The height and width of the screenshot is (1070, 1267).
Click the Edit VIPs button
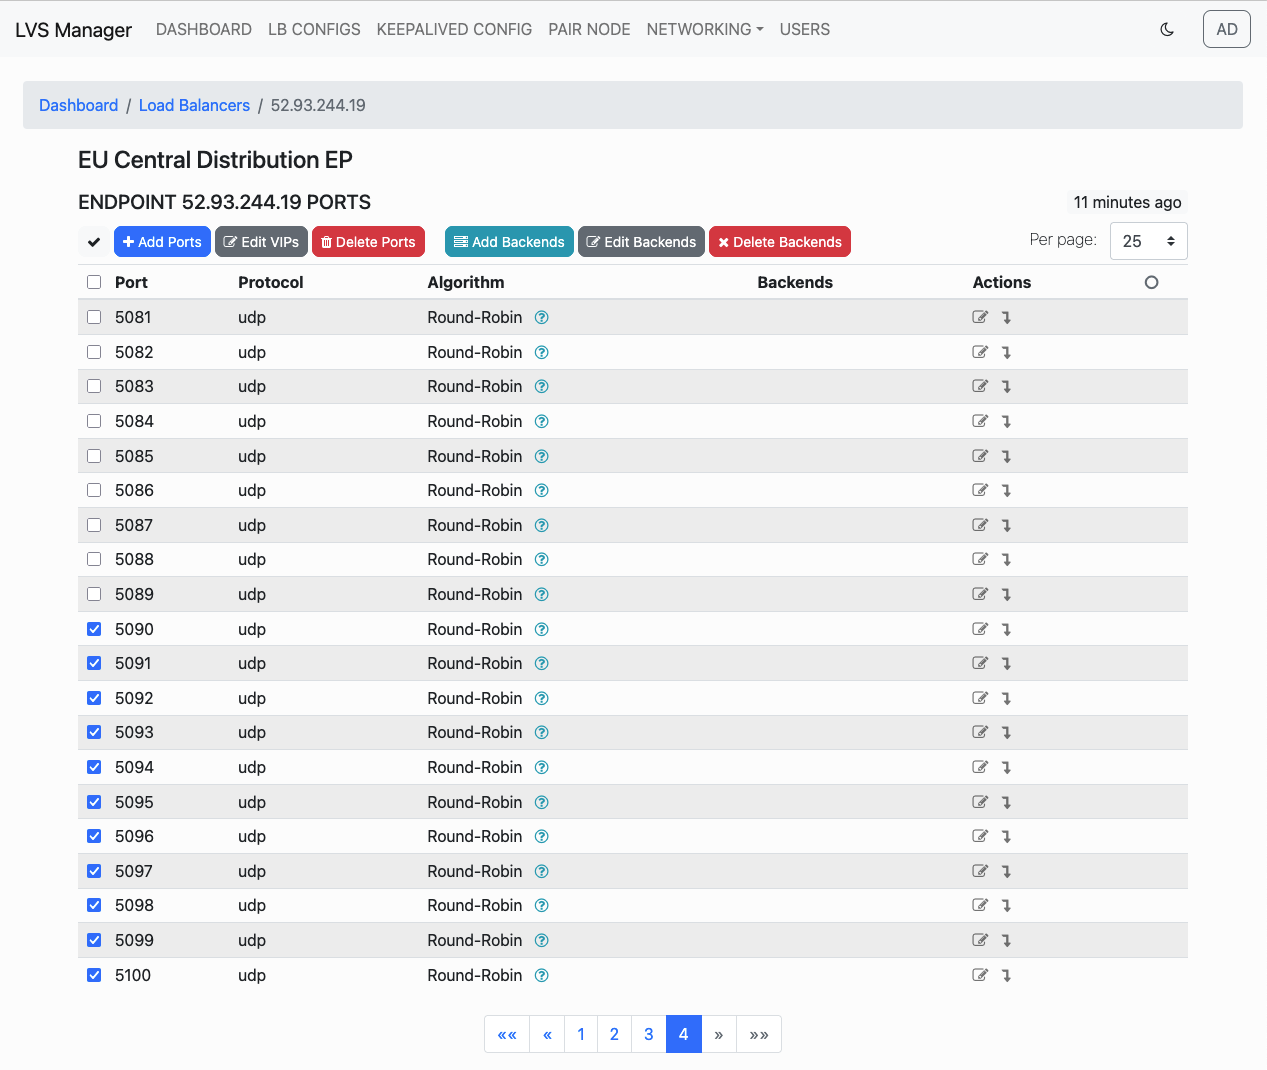[261, 242]
